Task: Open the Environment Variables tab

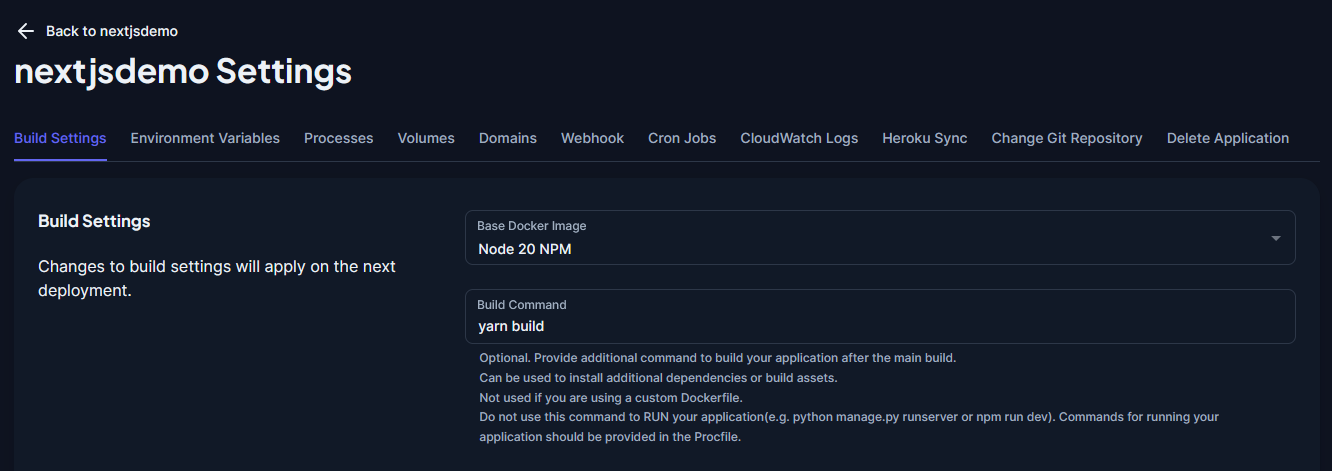Action: [205, 138]
